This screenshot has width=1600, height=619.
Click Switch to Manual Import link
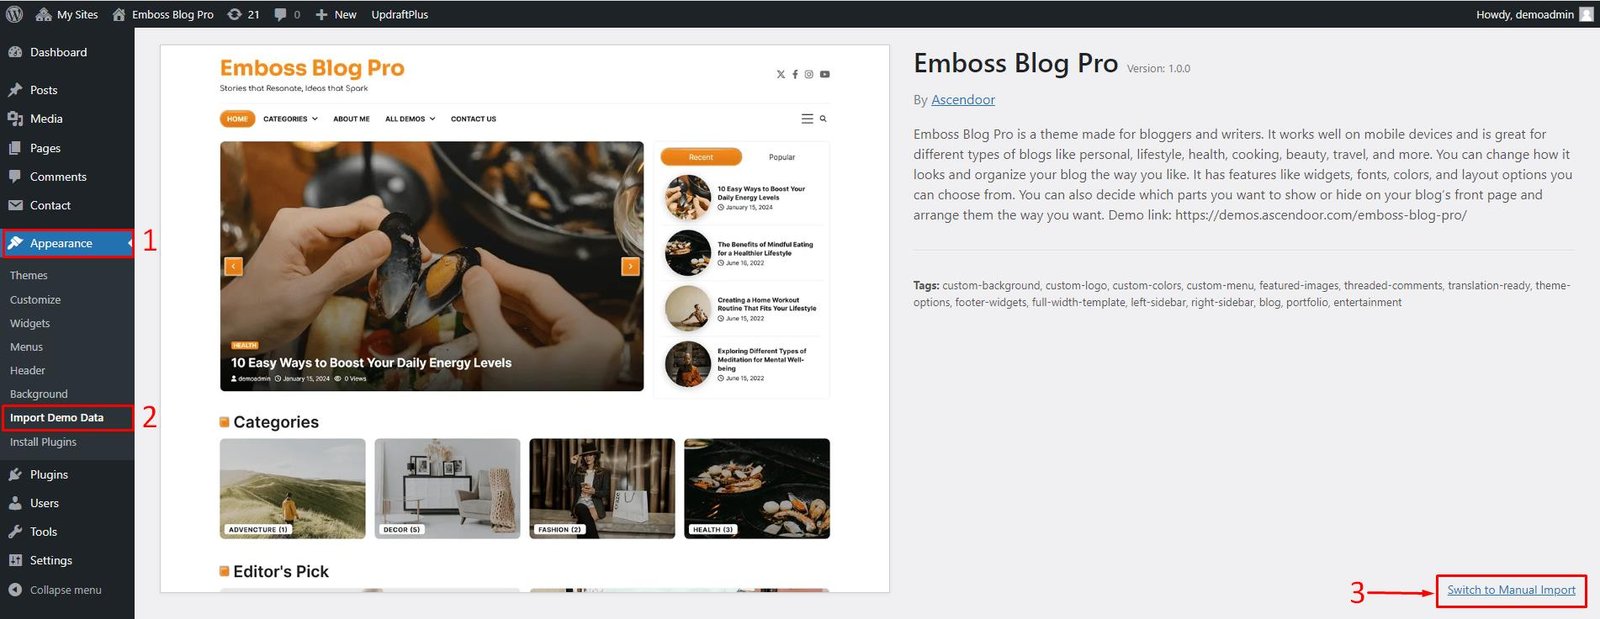(x=1511, y=590)
